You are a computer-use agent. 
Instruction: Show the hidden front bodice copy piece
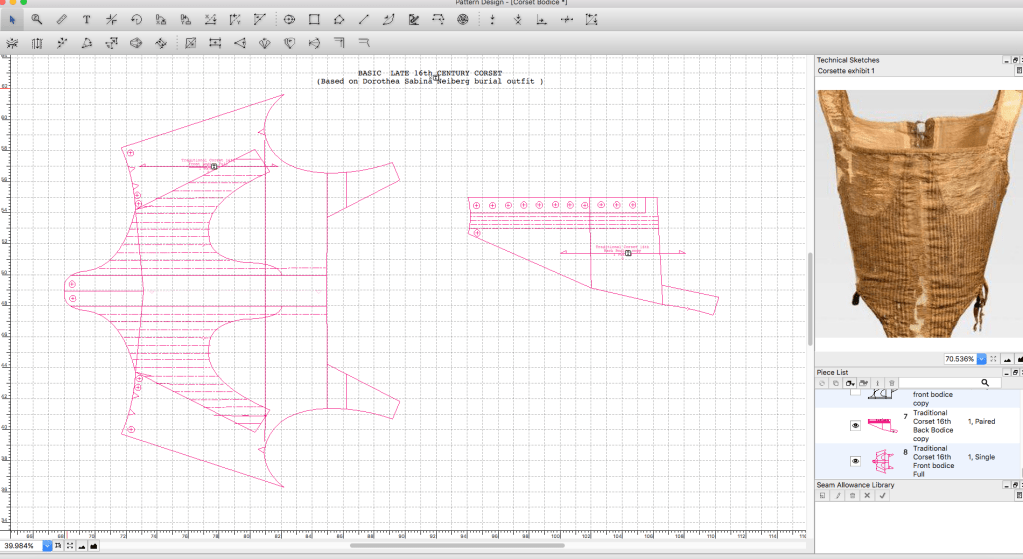pos(855,393)
